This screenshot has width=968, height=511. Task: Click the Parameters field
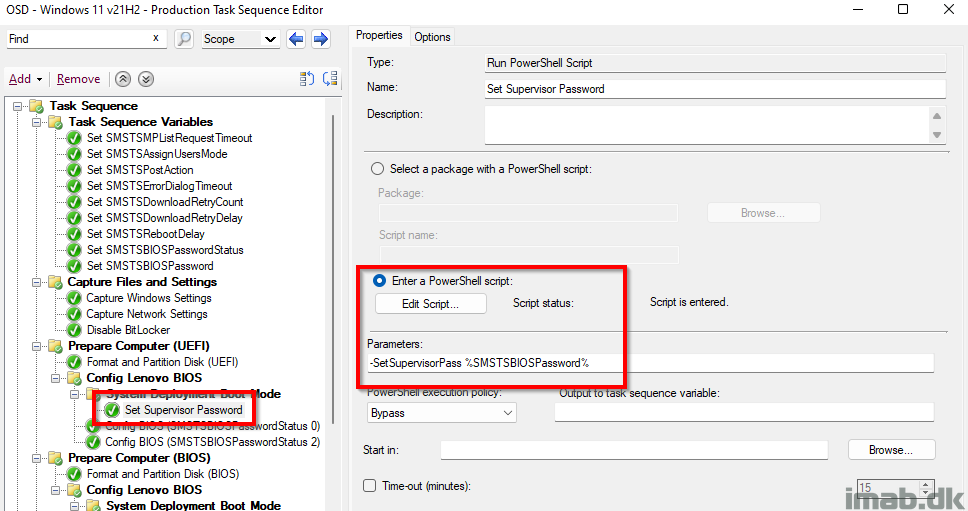point(651,363)
